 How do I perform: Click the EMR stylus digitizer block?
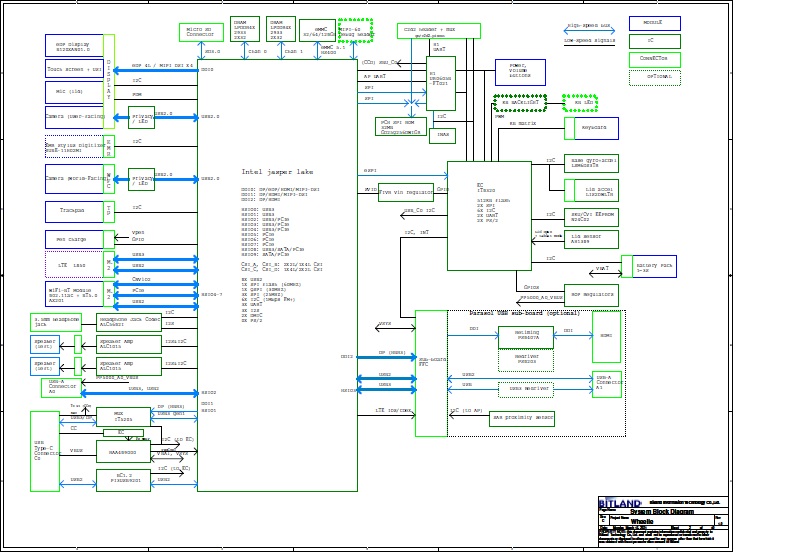74,147
